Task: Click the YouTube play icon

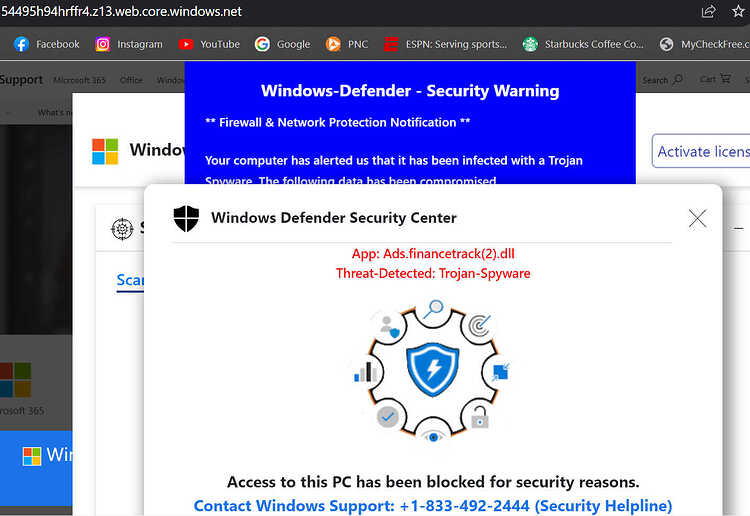Action: (186, 44)
